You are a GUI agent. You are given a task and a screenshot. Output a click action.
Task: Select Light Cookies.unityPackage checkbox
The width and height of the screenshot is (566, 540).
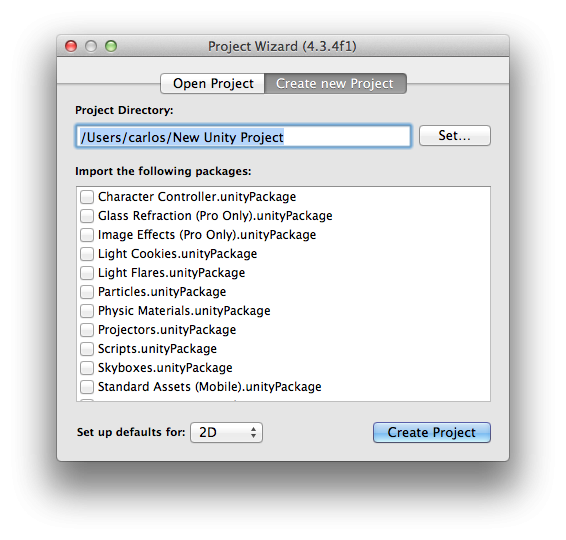click(87, 254)
